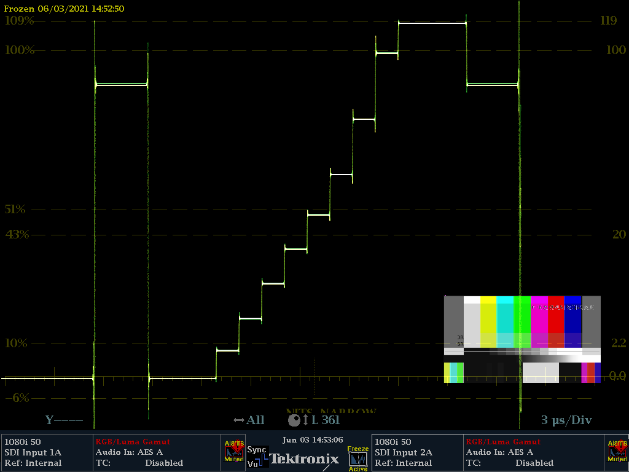Click 1080i 50 format in Input 2A panel
This screenshot has width=629, height=472.
(x=393, y=442)
